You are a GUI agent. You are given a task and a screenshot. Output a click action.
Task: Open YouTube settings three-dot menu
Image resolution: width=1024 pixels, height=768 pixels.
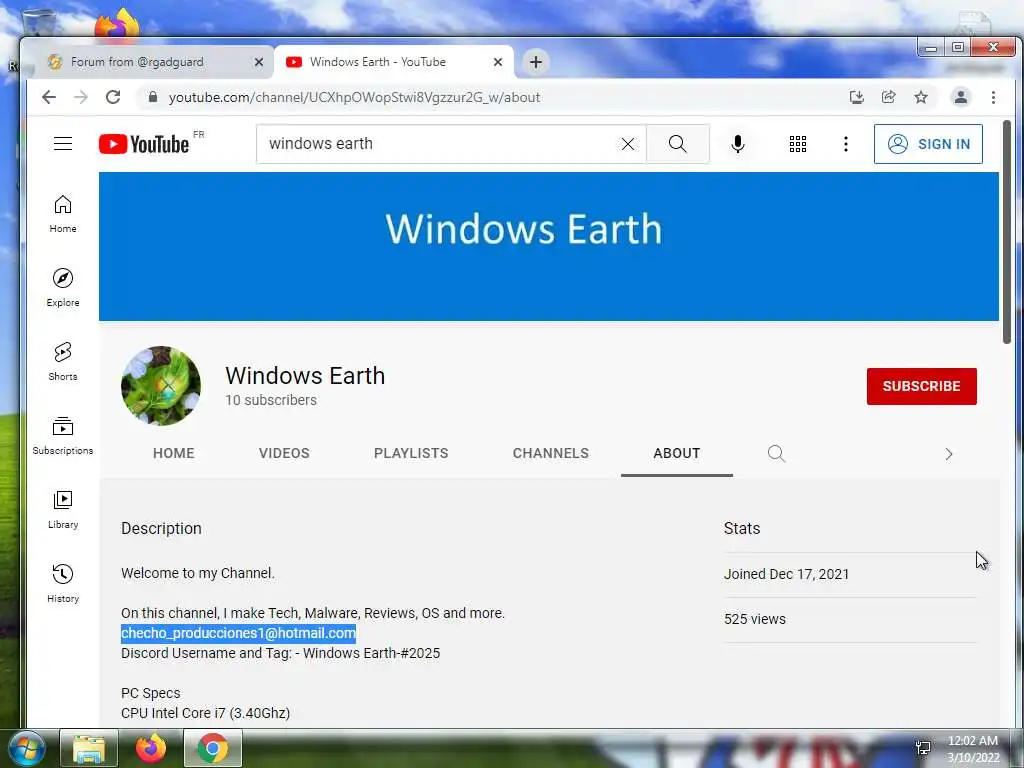846,144
